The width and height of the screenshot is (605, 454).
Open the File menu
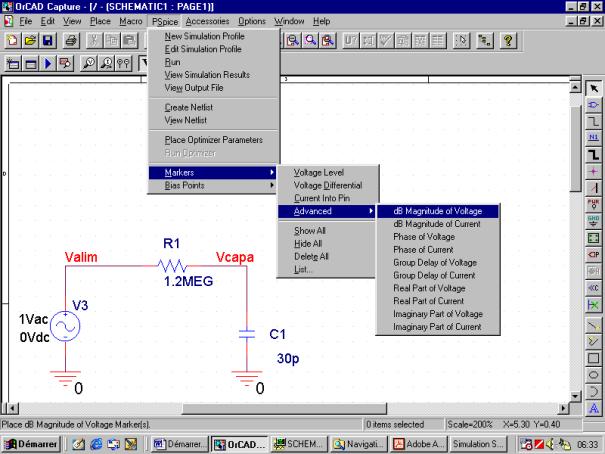point(25,21)
